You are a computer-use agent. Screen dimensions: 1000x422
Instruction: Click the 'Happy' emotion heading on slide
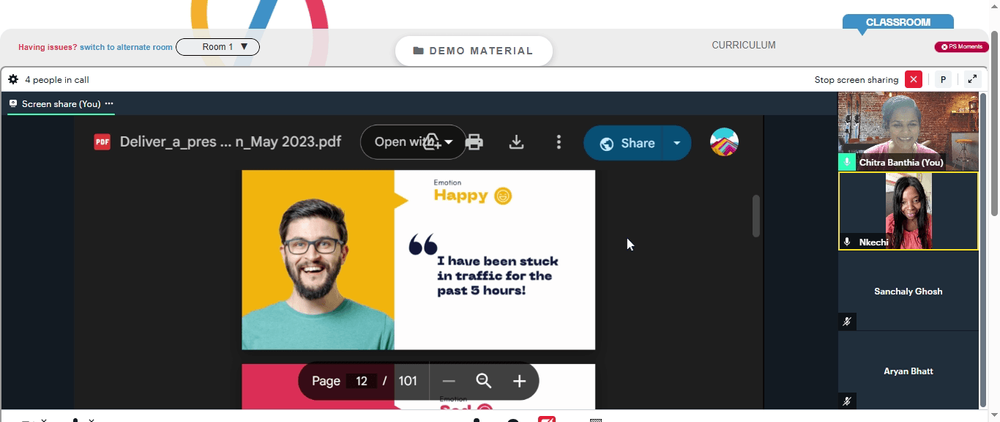pyautogui.click(x=460, y=195)
